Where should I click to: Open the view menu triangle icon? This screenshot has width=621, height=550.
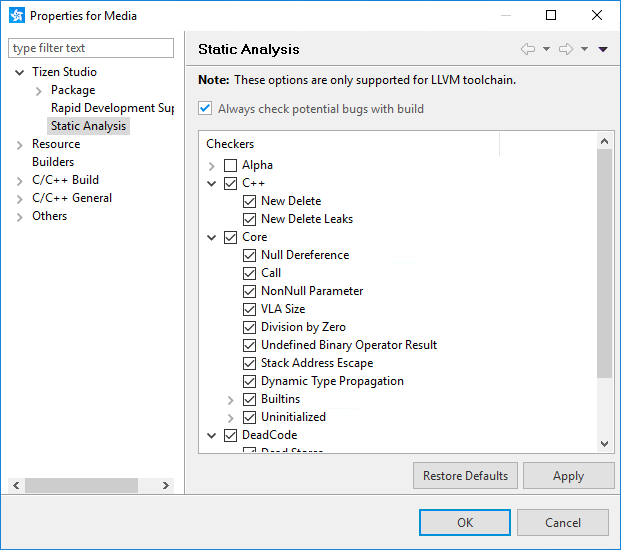(x=603, y=49)
